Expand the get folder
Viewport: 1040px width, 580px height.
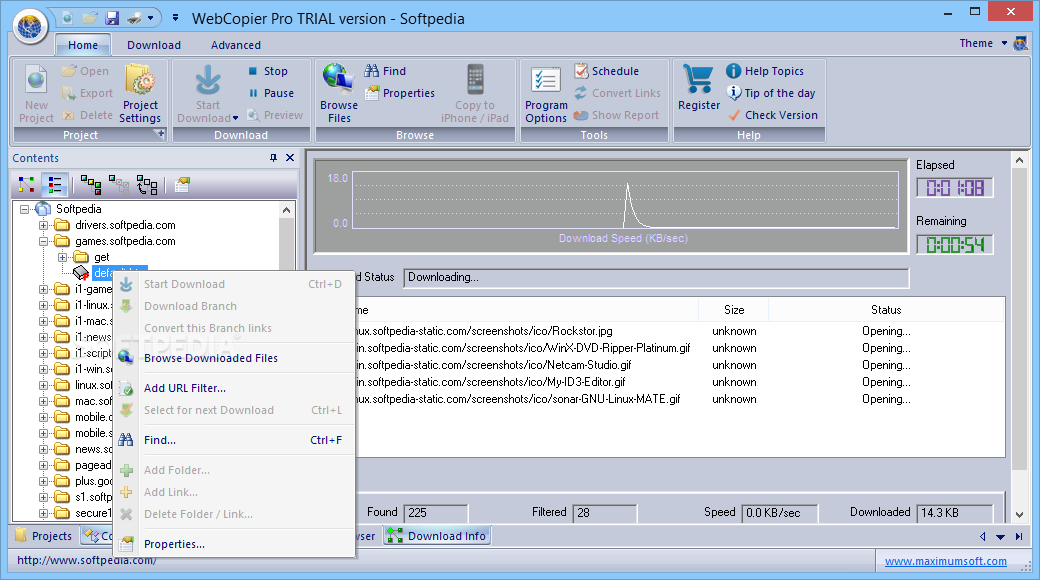click(x=62, y=257)
